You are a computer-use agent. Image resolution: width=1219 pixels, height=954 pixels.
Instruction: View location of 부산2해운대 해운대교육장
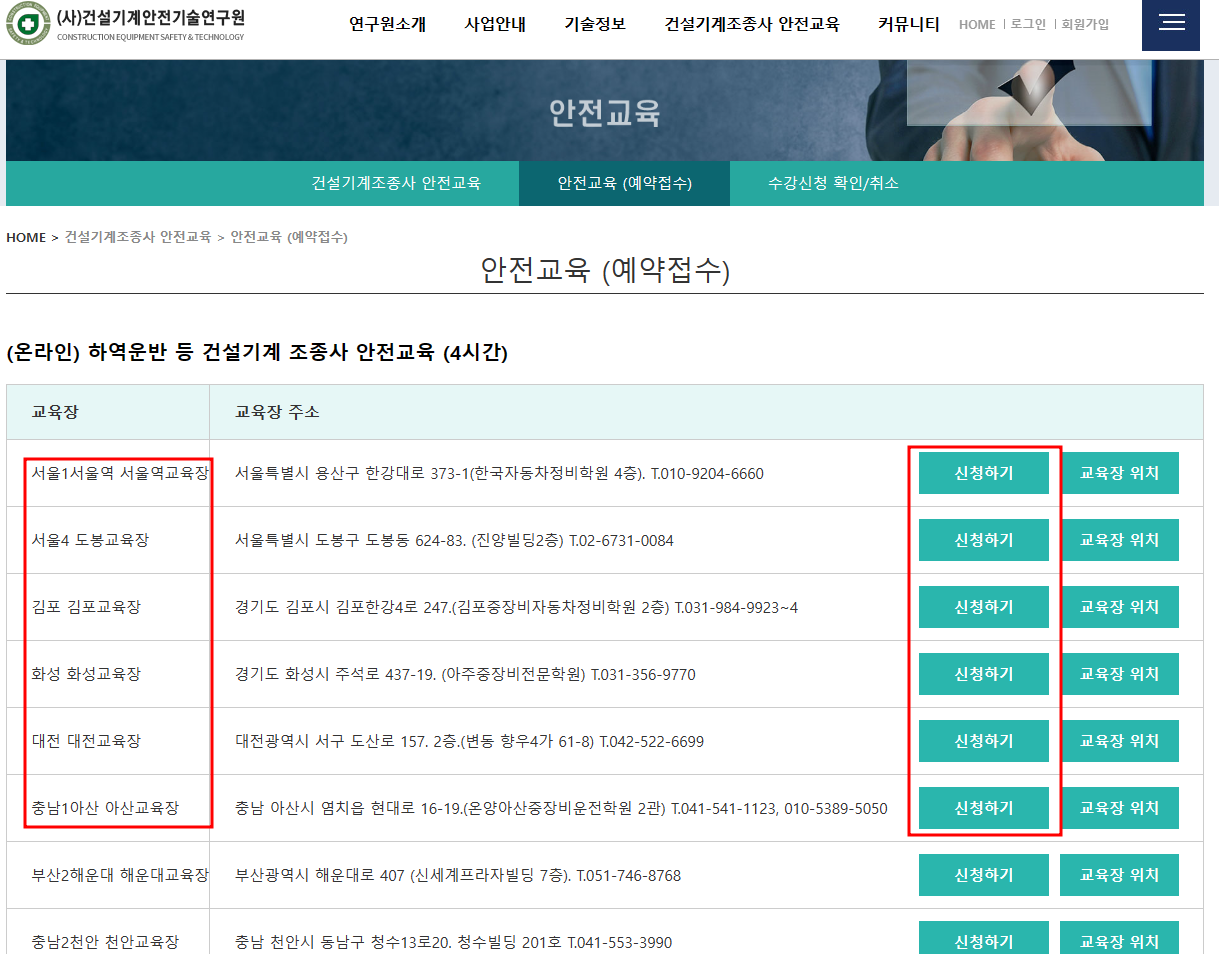(x=1119, y=874)
